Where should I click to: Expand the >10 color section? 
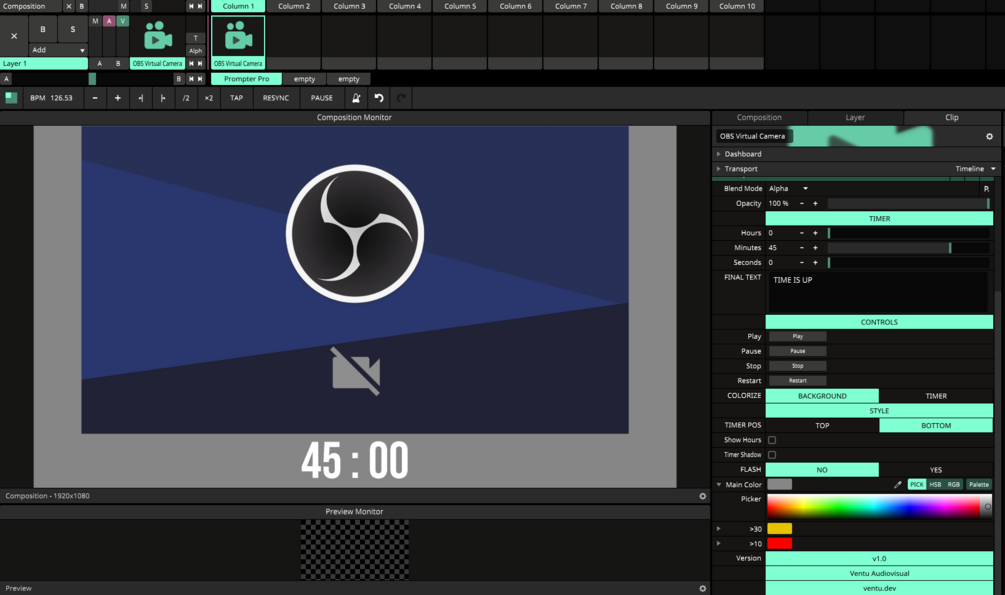coord(718,544)
